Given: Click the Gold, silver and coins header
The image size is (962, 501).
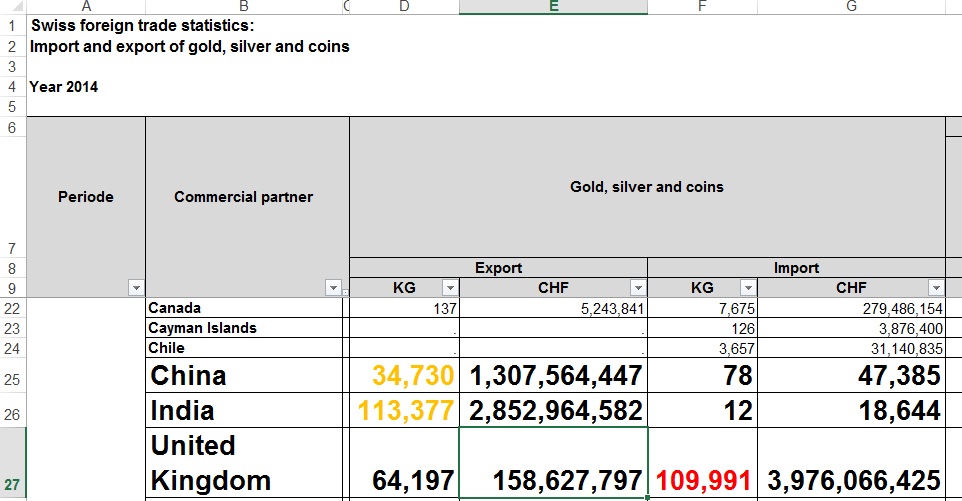Looking at the screenshot, I should click(646, 187).
